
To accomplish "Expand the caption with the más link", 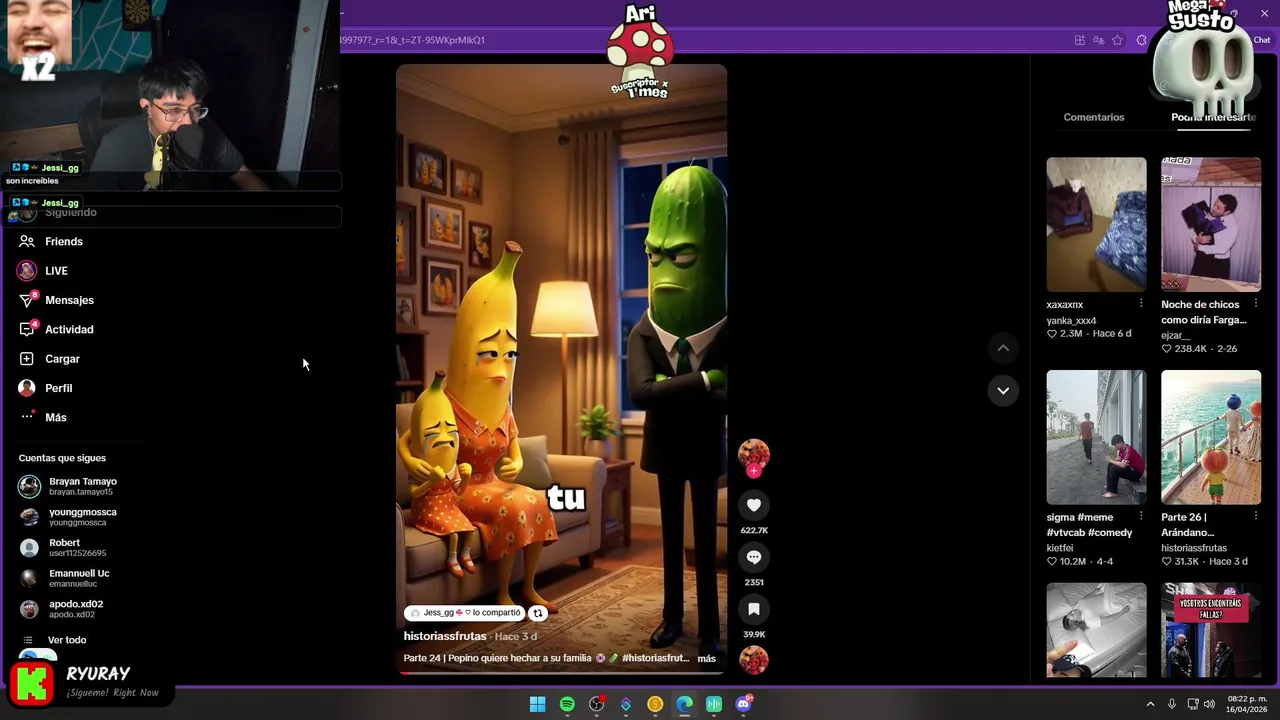I will click(x=707, y=658).
